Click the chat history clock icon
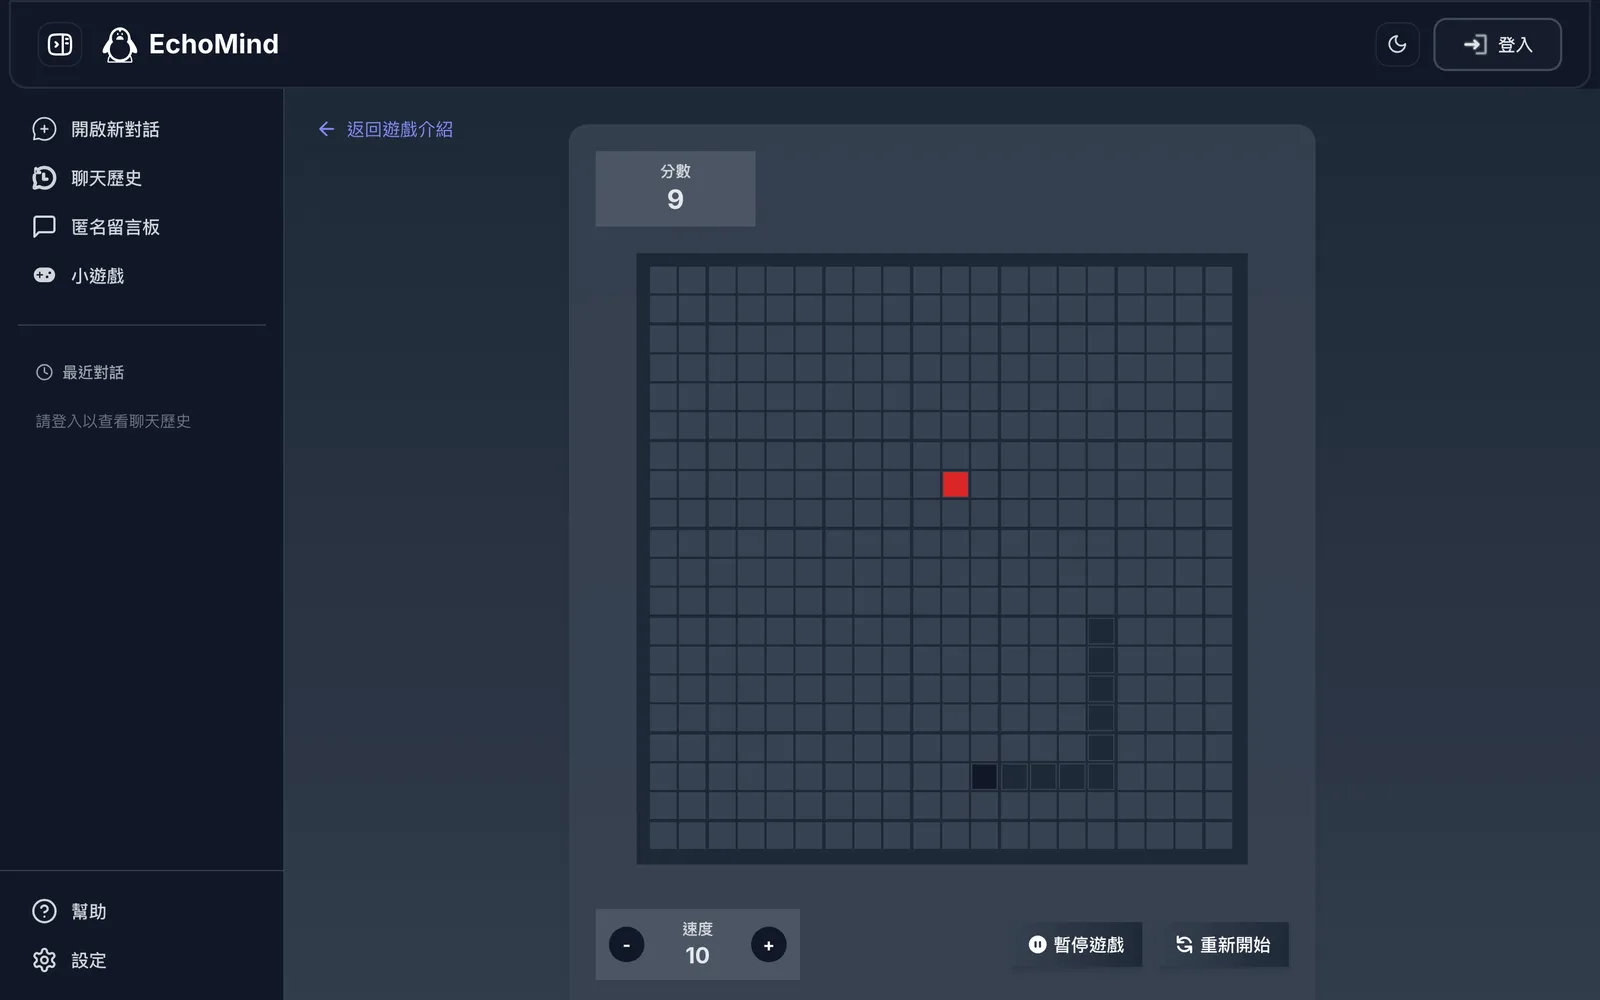1600x1000 pixels. point(44,178)
